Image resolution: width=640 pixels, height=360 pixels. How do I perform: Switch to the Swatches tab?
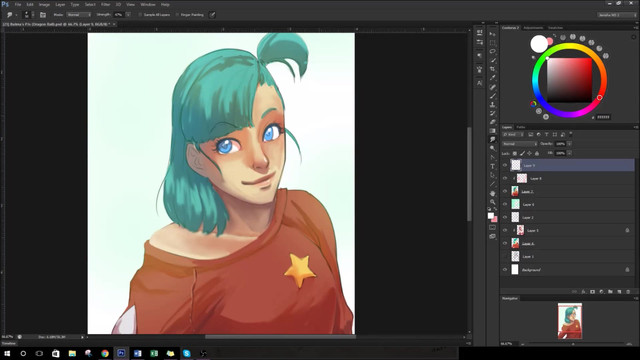click(x=555, y=28)
